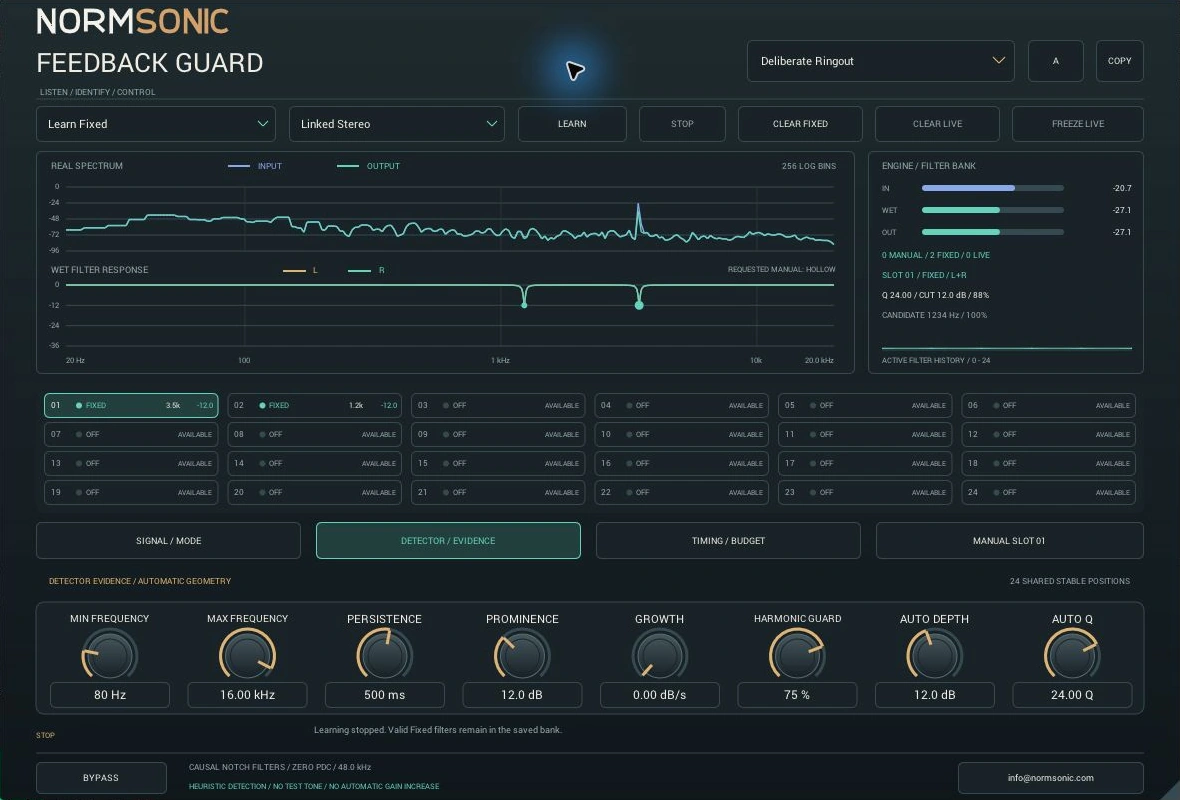Click the 3.5 kHz notch handle
This screenshot has width=1180, height=800.
pyautogui.click(x=639, y=305)
